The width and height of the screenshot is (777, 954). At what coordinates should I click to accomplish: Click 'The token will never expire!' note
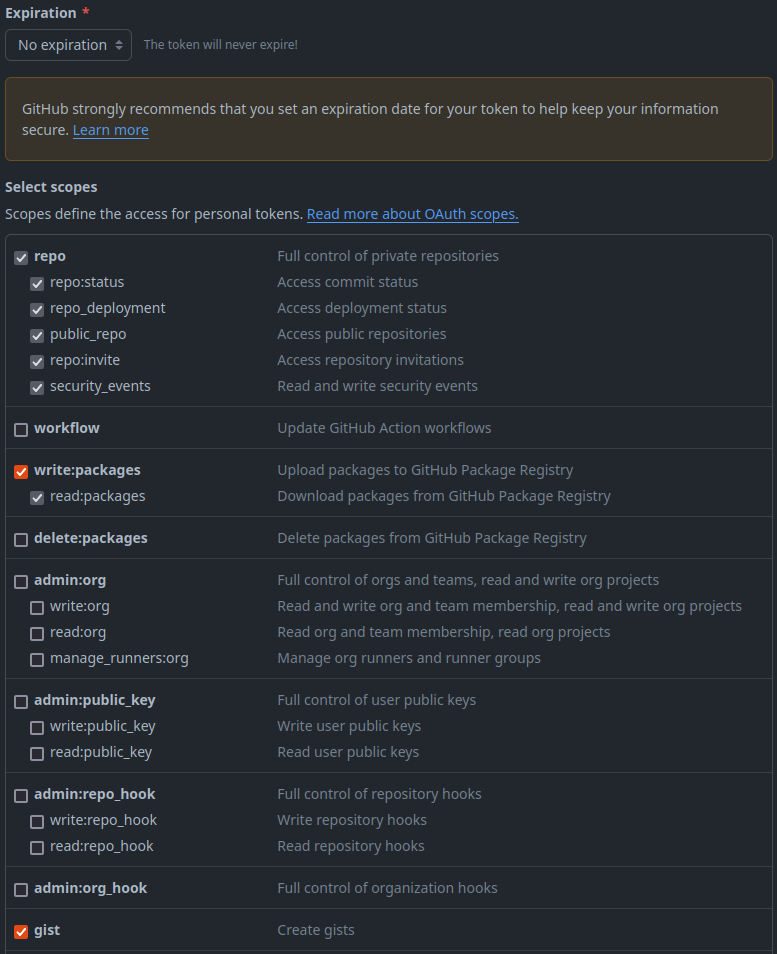220,44
